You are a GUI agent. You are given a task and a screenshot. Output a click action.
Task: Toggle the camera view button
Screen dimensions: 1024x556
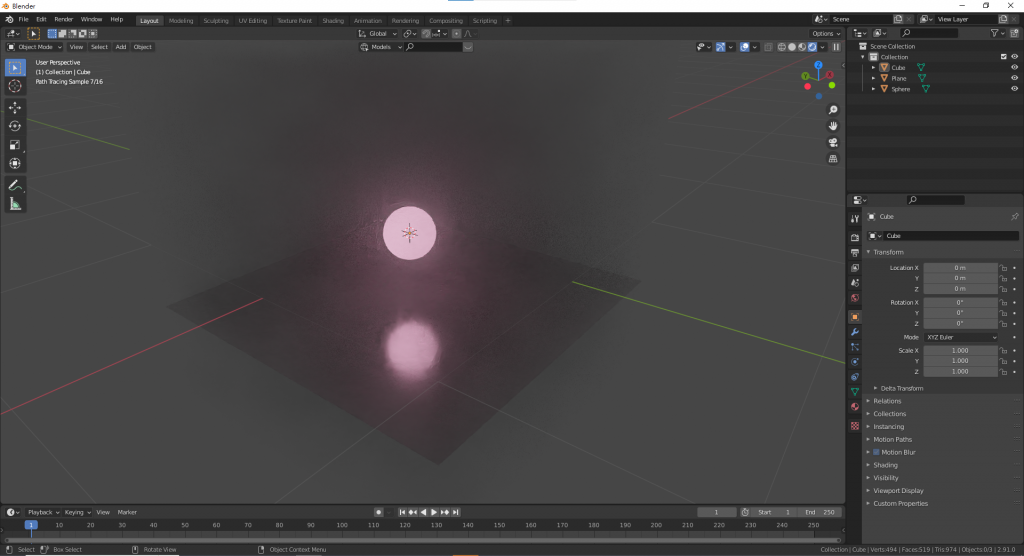[833, 142]
